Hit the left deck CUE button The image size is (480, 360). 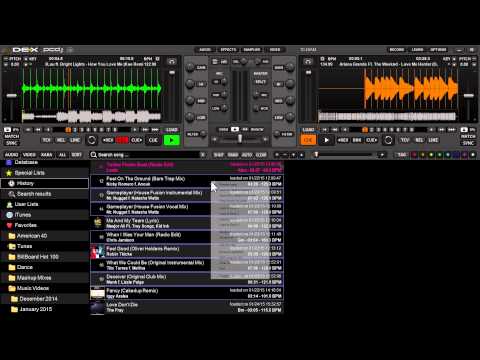point(153,140)
